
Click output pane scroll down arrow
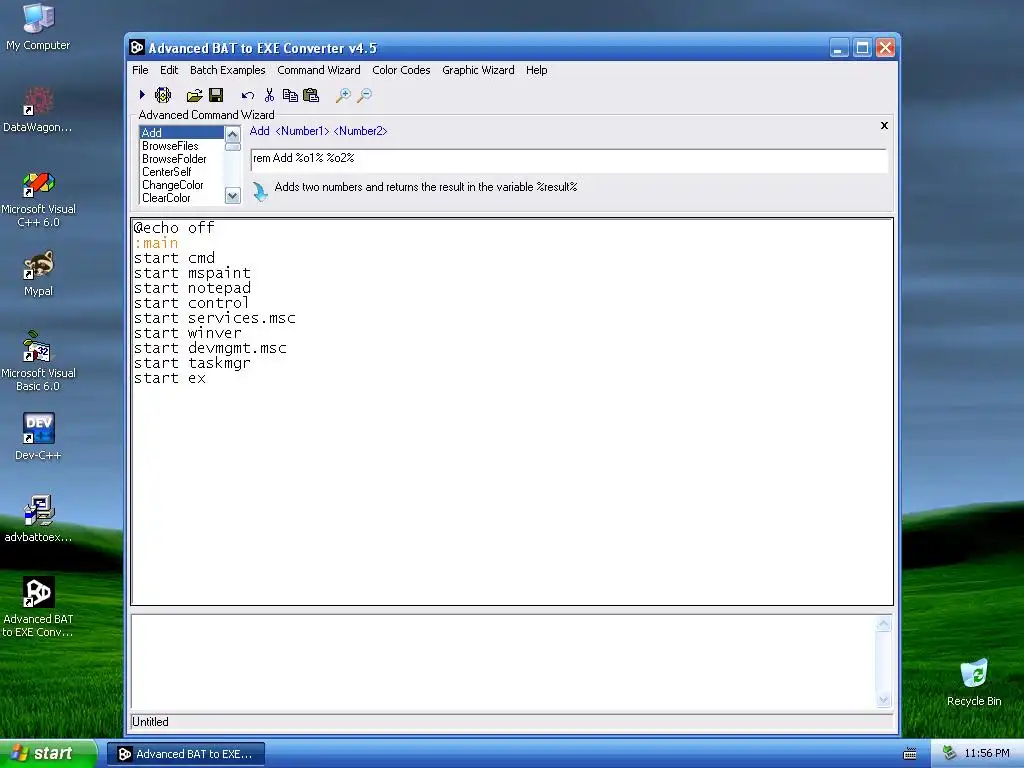(884, 700)
